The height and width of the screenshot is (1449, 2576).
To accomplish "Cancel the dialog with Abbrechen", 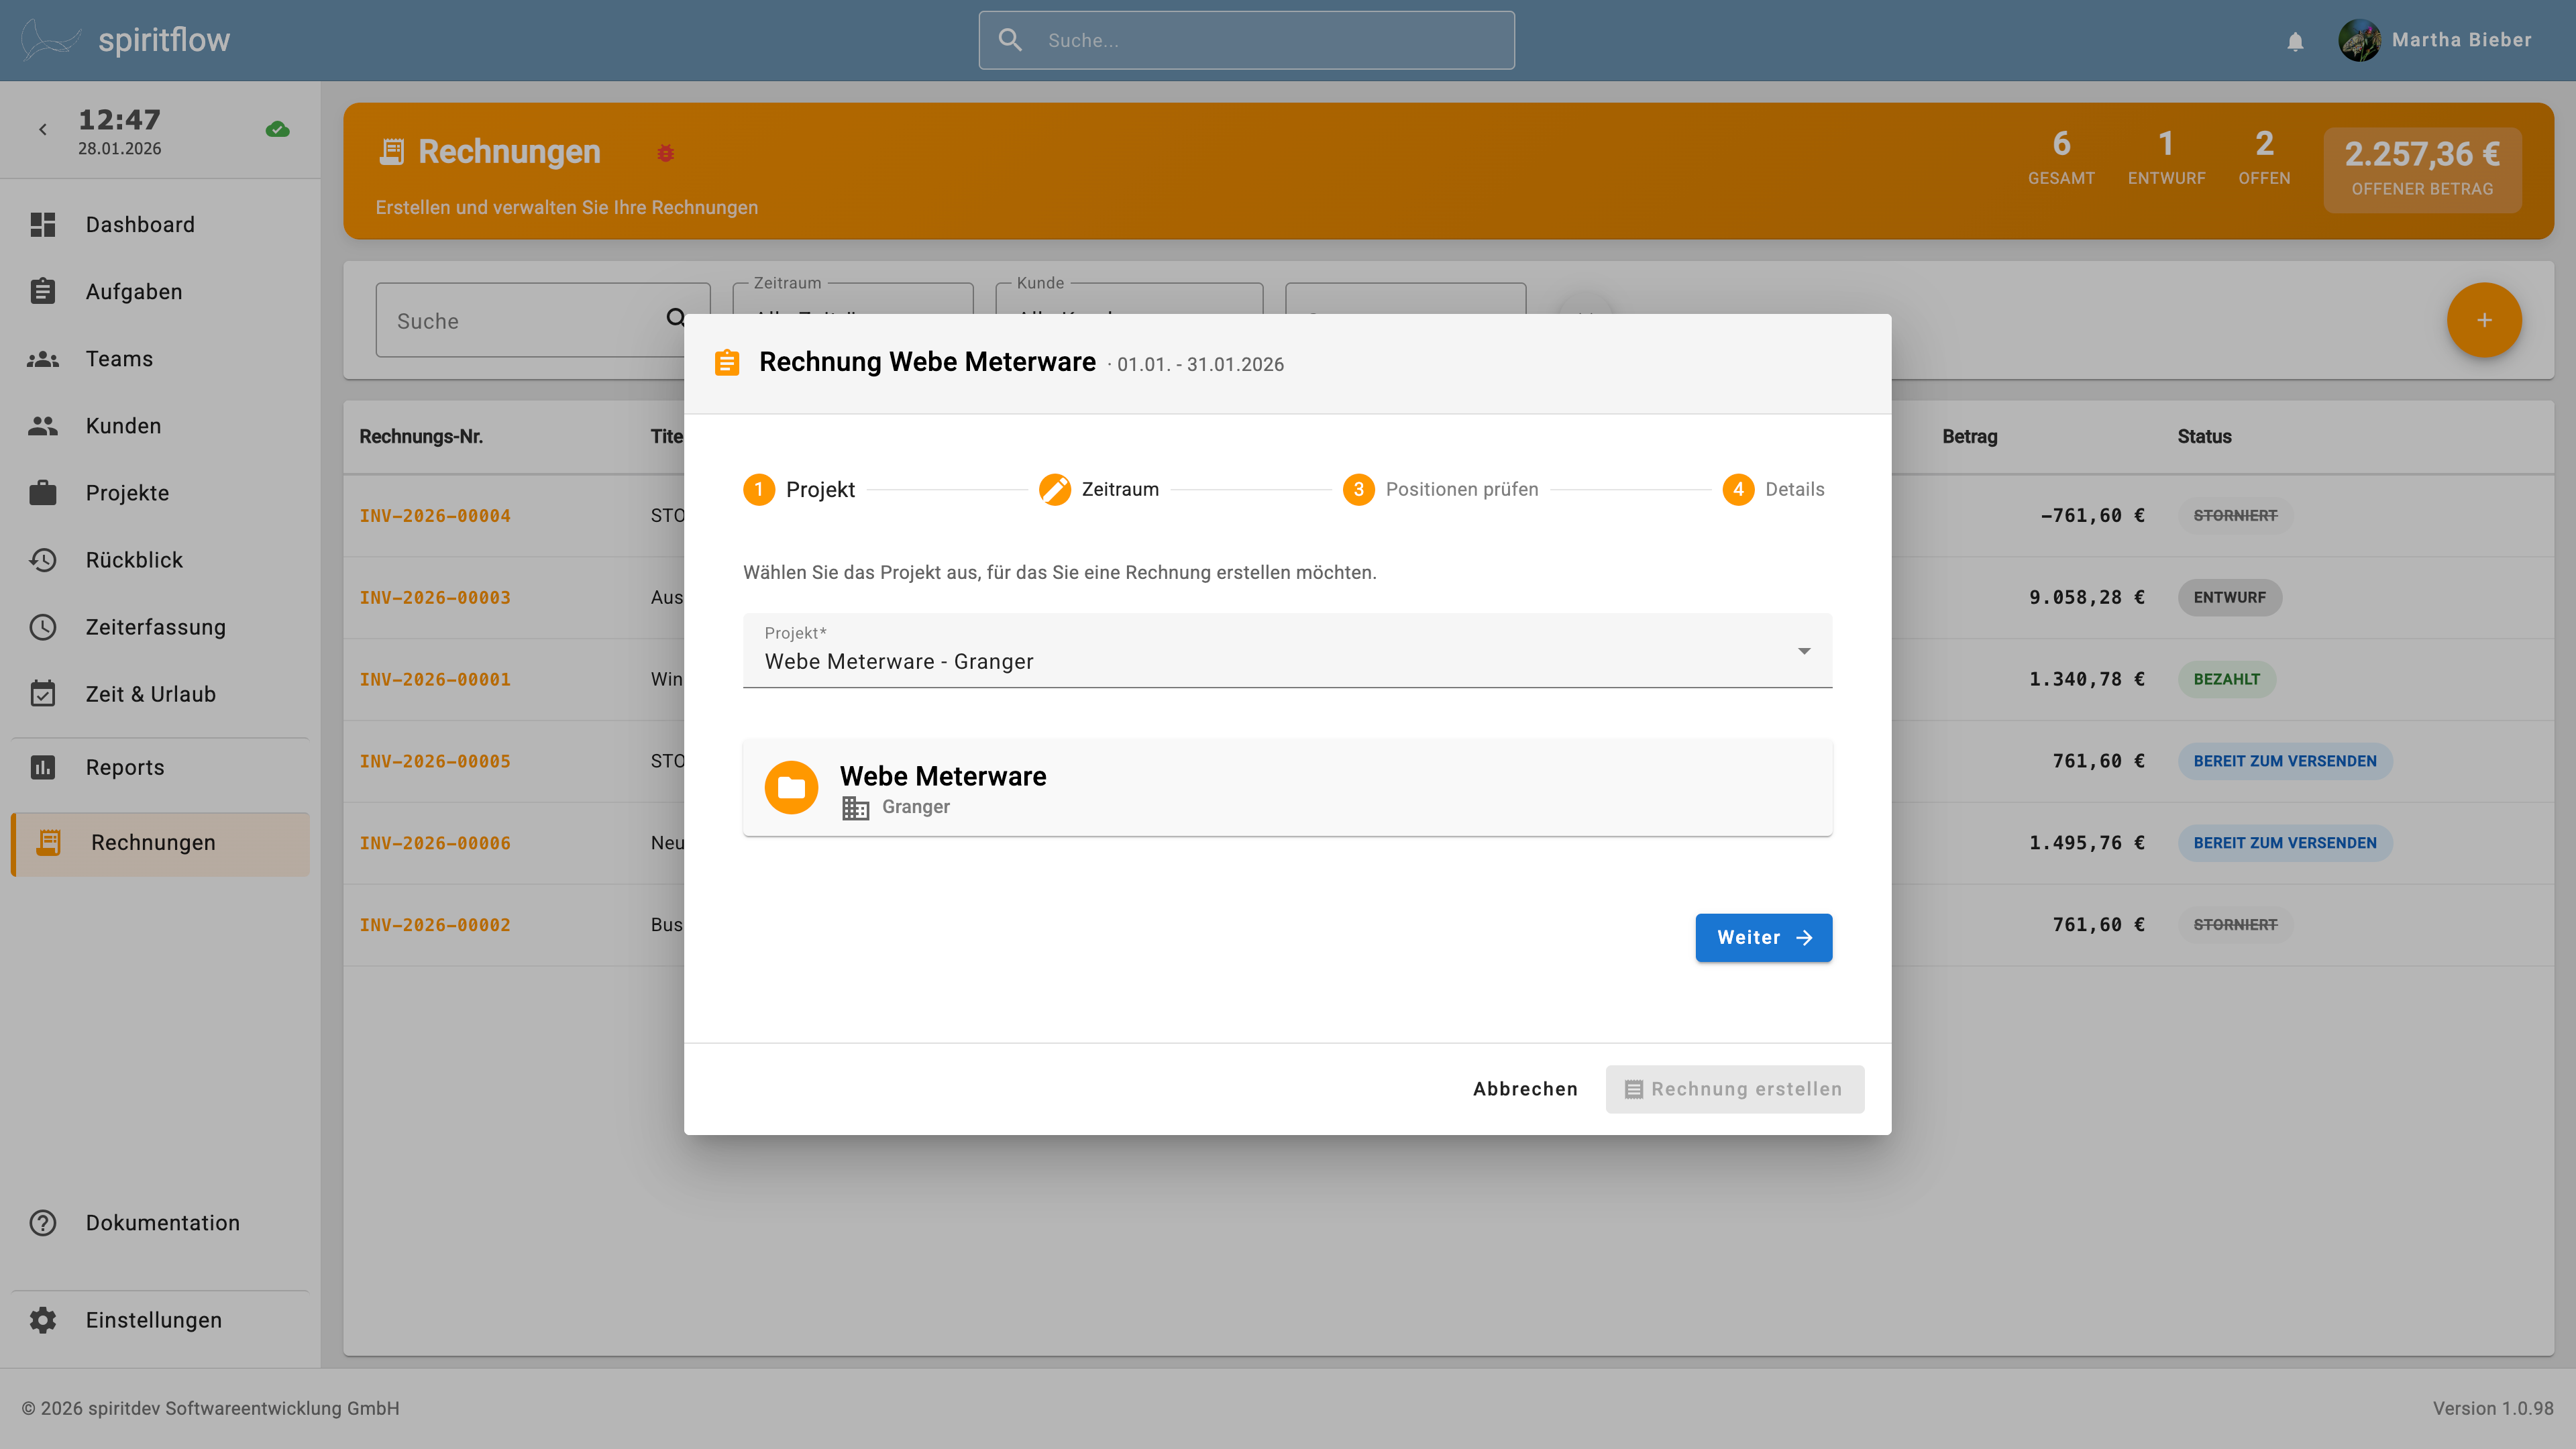I will [1525, 1089].
